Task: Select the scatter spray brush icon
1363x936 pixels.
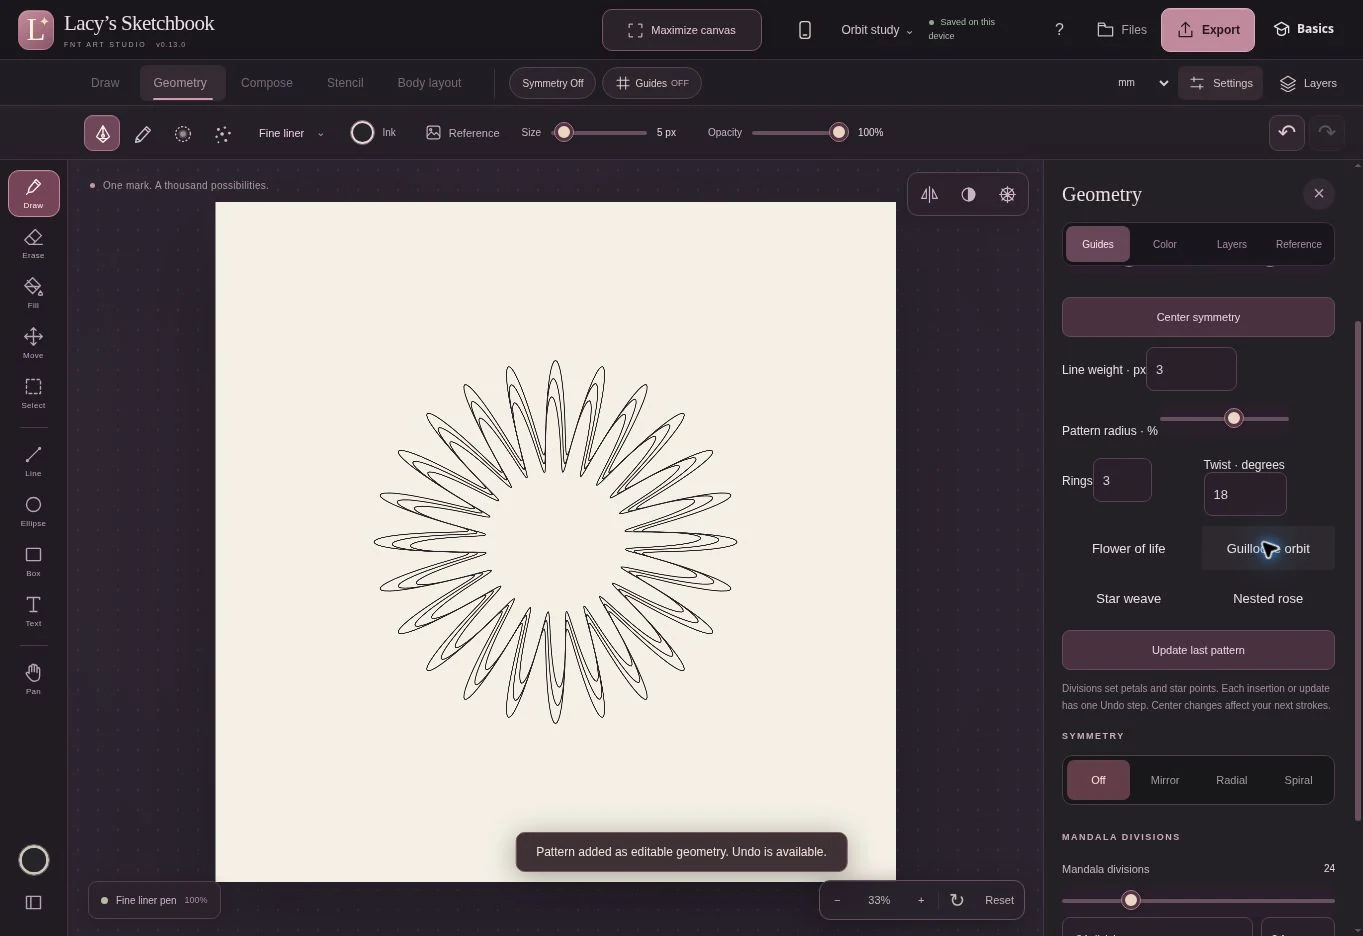Action: pyautogui.click(x=223, y=133)
